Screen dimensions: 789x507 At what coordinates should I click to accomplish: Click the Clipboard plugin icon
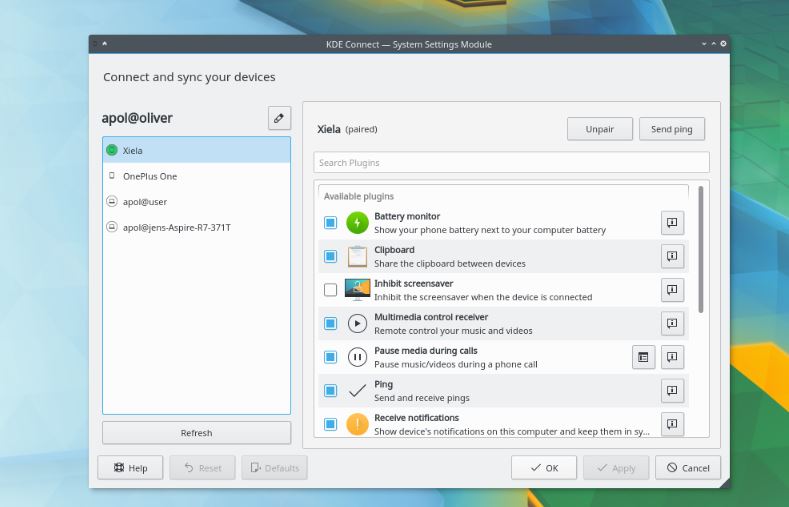[357, 257]
